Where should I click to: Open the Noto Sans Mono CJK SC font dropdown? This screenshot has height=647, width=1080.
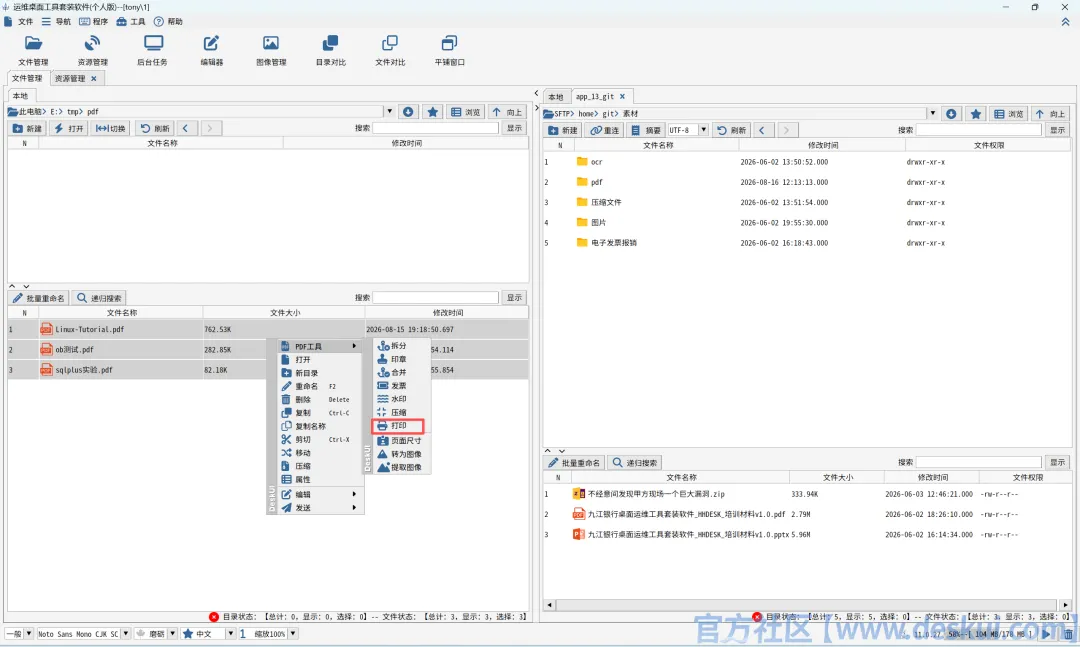coord(125,634)
